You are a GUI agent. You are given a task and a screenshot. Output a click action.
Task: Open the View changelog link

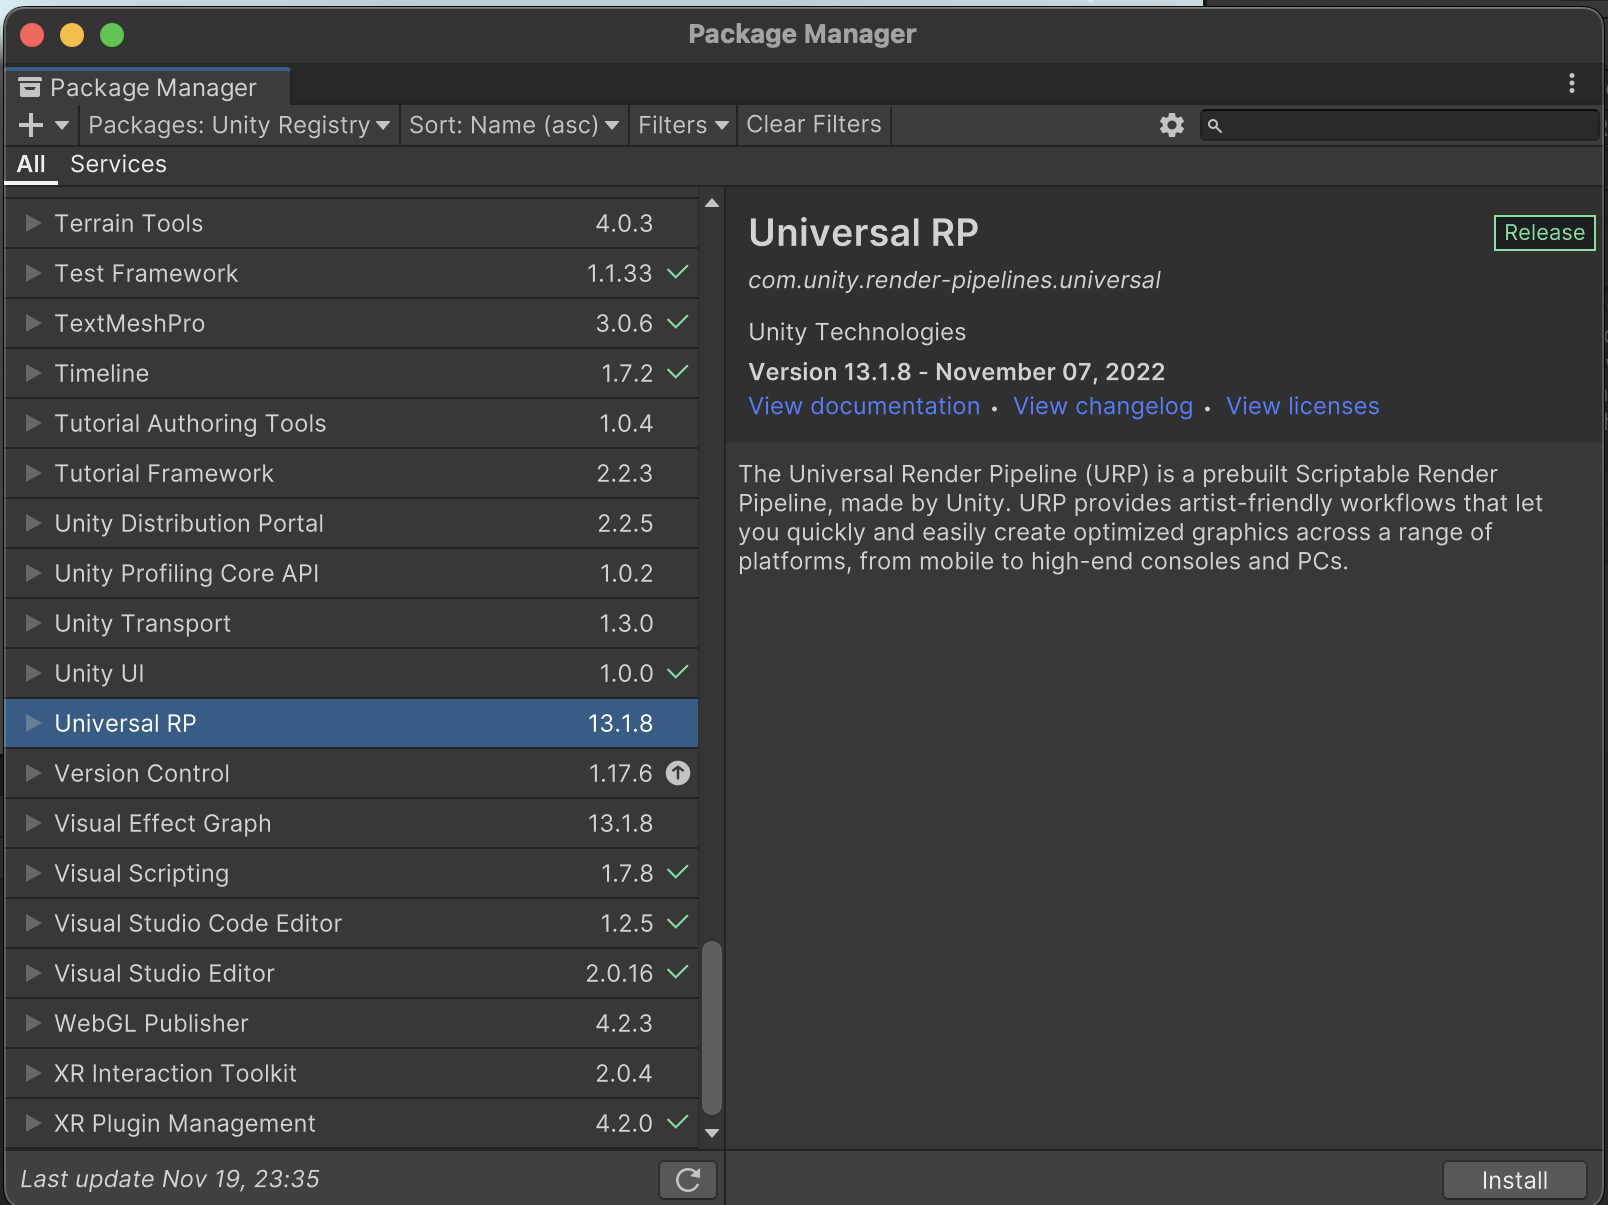click(1103, 406)
